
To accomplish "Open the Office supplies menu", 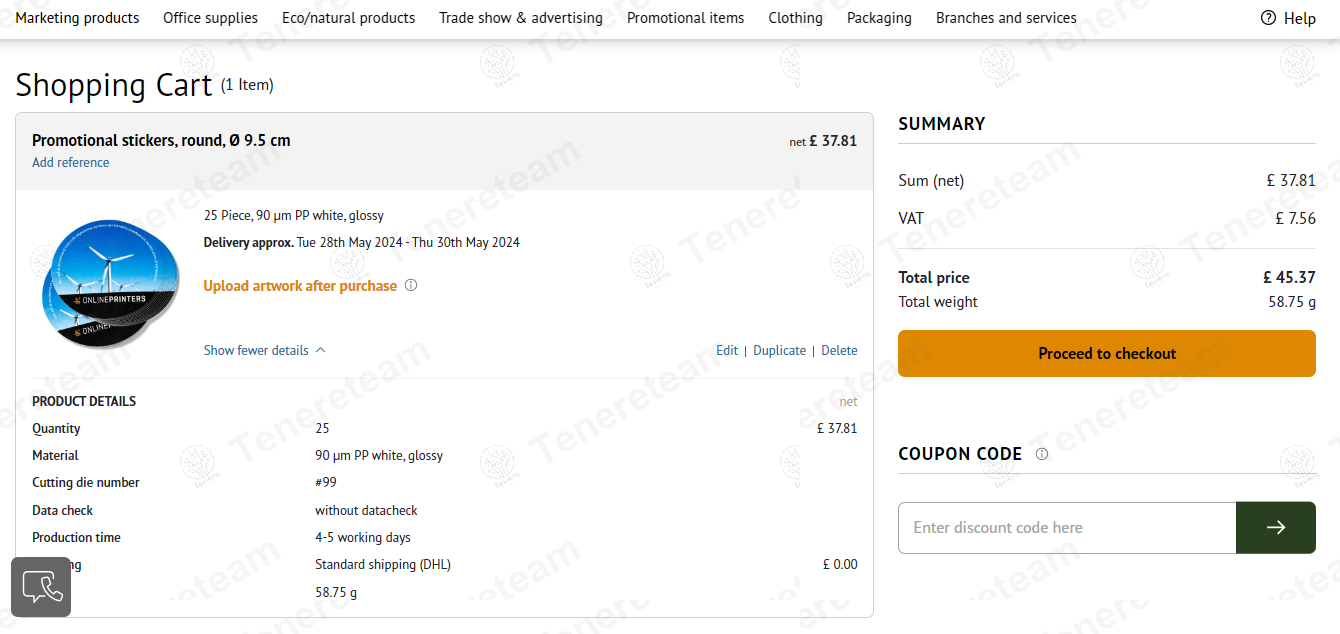I will (x=210, y=18).
